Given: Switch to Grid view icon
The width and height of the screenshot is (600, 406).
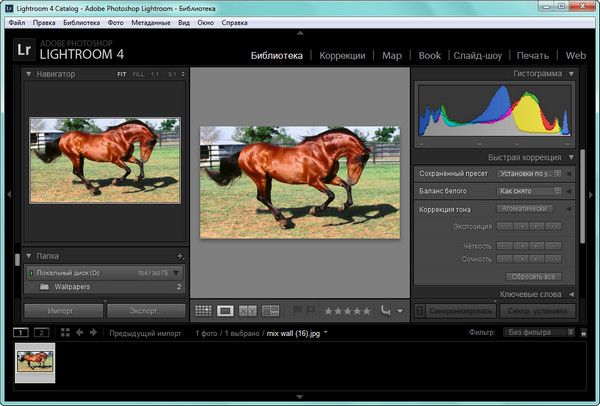Looking at the screenshot, I should [x=203, y=311].
